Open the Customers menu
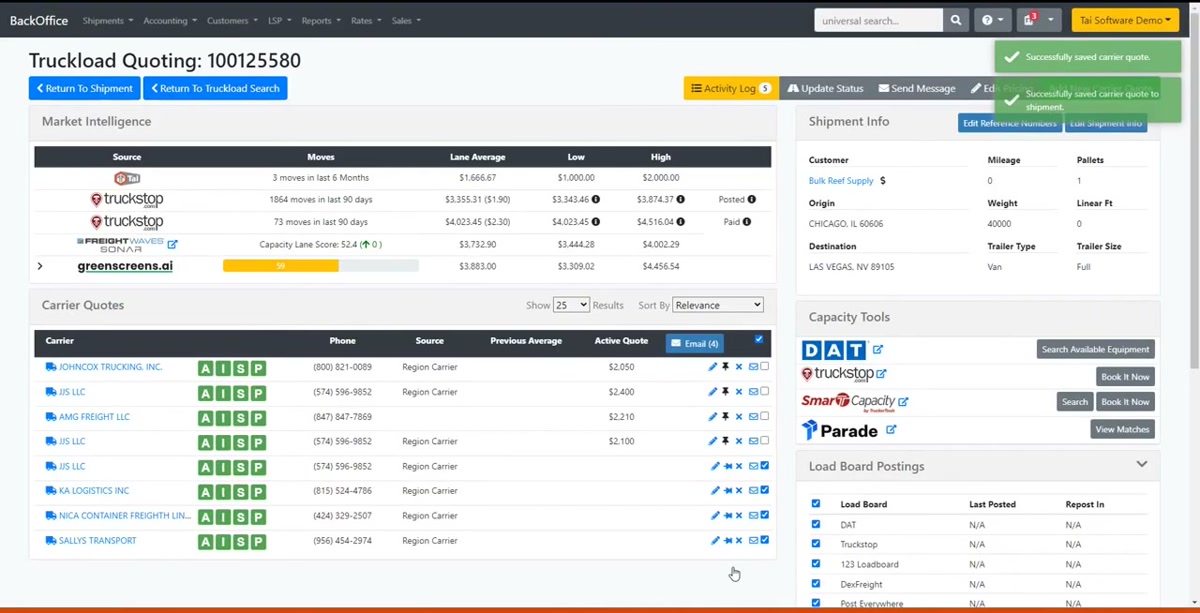This screenshot has height=613, width=1200. (x=232, y=21)
